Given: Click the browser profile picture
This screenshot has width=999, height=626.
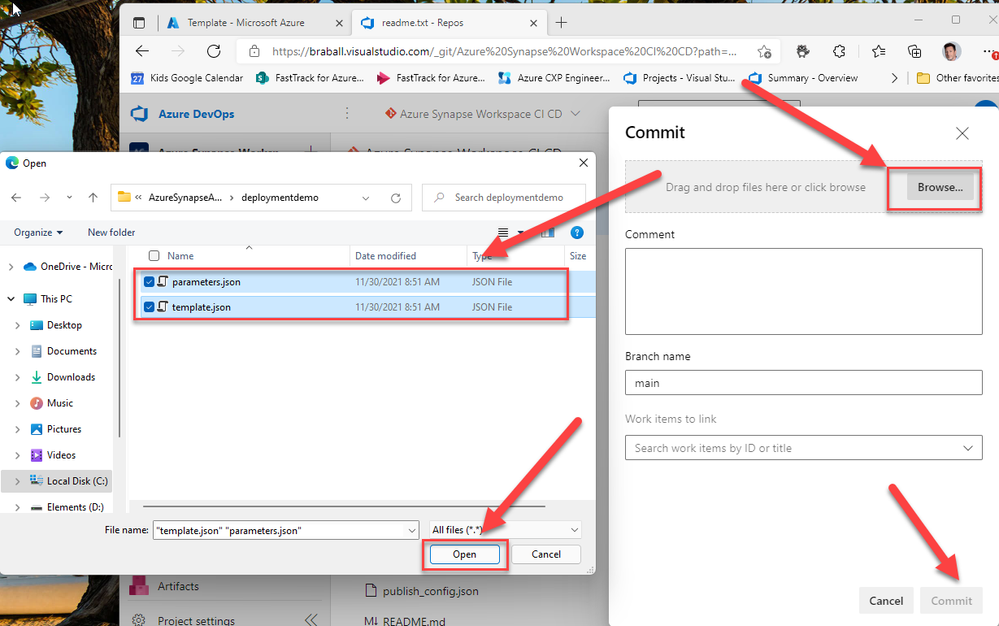Looking at the screenshot, I should point(951,52).
